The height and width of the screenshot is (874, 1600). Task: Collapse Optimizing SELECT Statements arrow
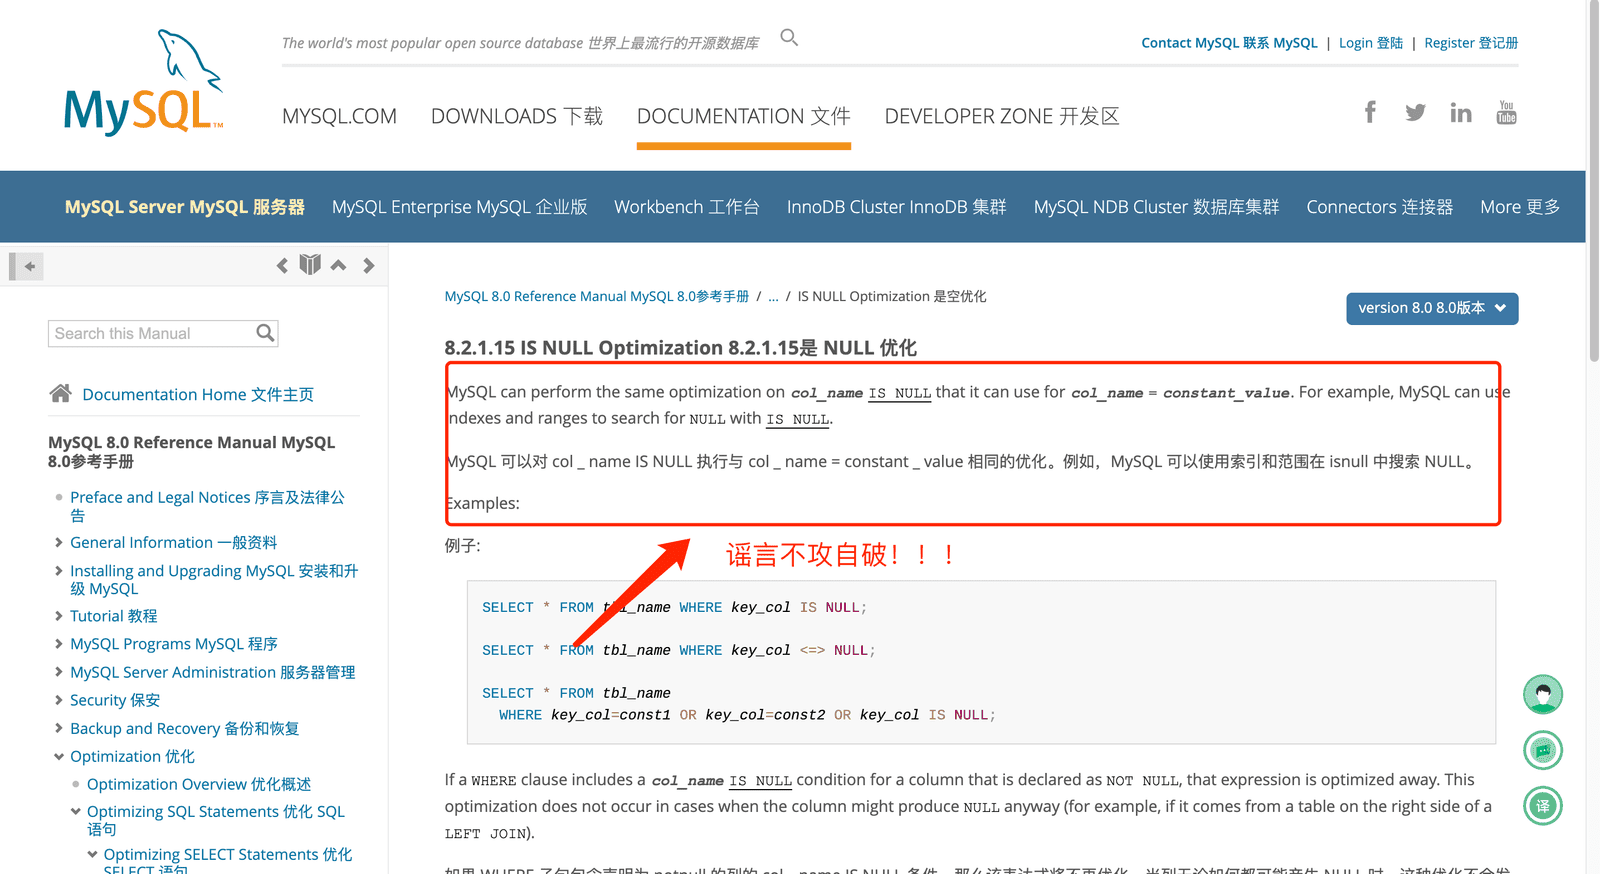pos(93,854)
